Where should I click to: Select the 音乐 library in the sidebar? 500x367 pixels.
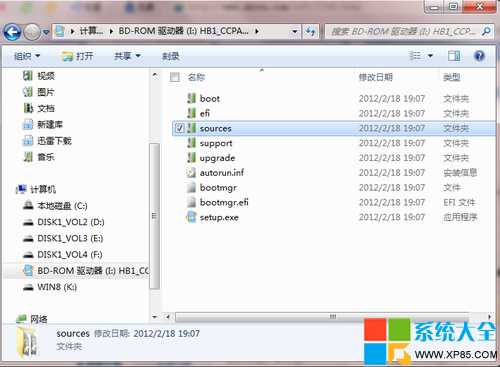click(x=39, y=157)
